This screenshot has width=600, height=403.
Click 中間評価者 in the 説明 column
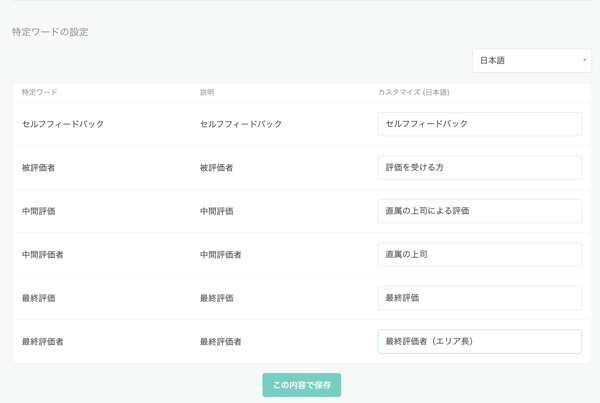(x=221, y=255)
